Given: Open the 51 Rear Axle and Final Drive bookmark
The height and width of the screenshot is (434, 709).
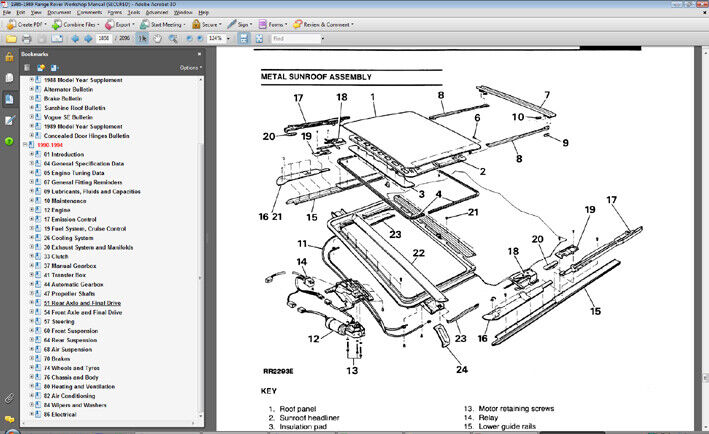Looking at the screenshot, I should [x=82, y=302].
